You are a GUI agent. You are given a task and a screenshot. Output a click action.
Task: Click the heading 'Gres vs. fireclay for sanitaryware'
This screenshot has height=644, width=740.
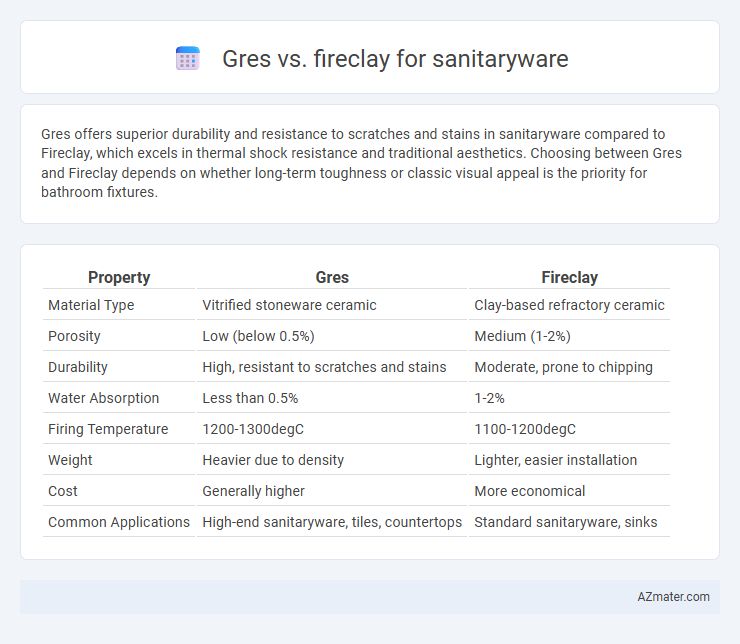(395, 59)
